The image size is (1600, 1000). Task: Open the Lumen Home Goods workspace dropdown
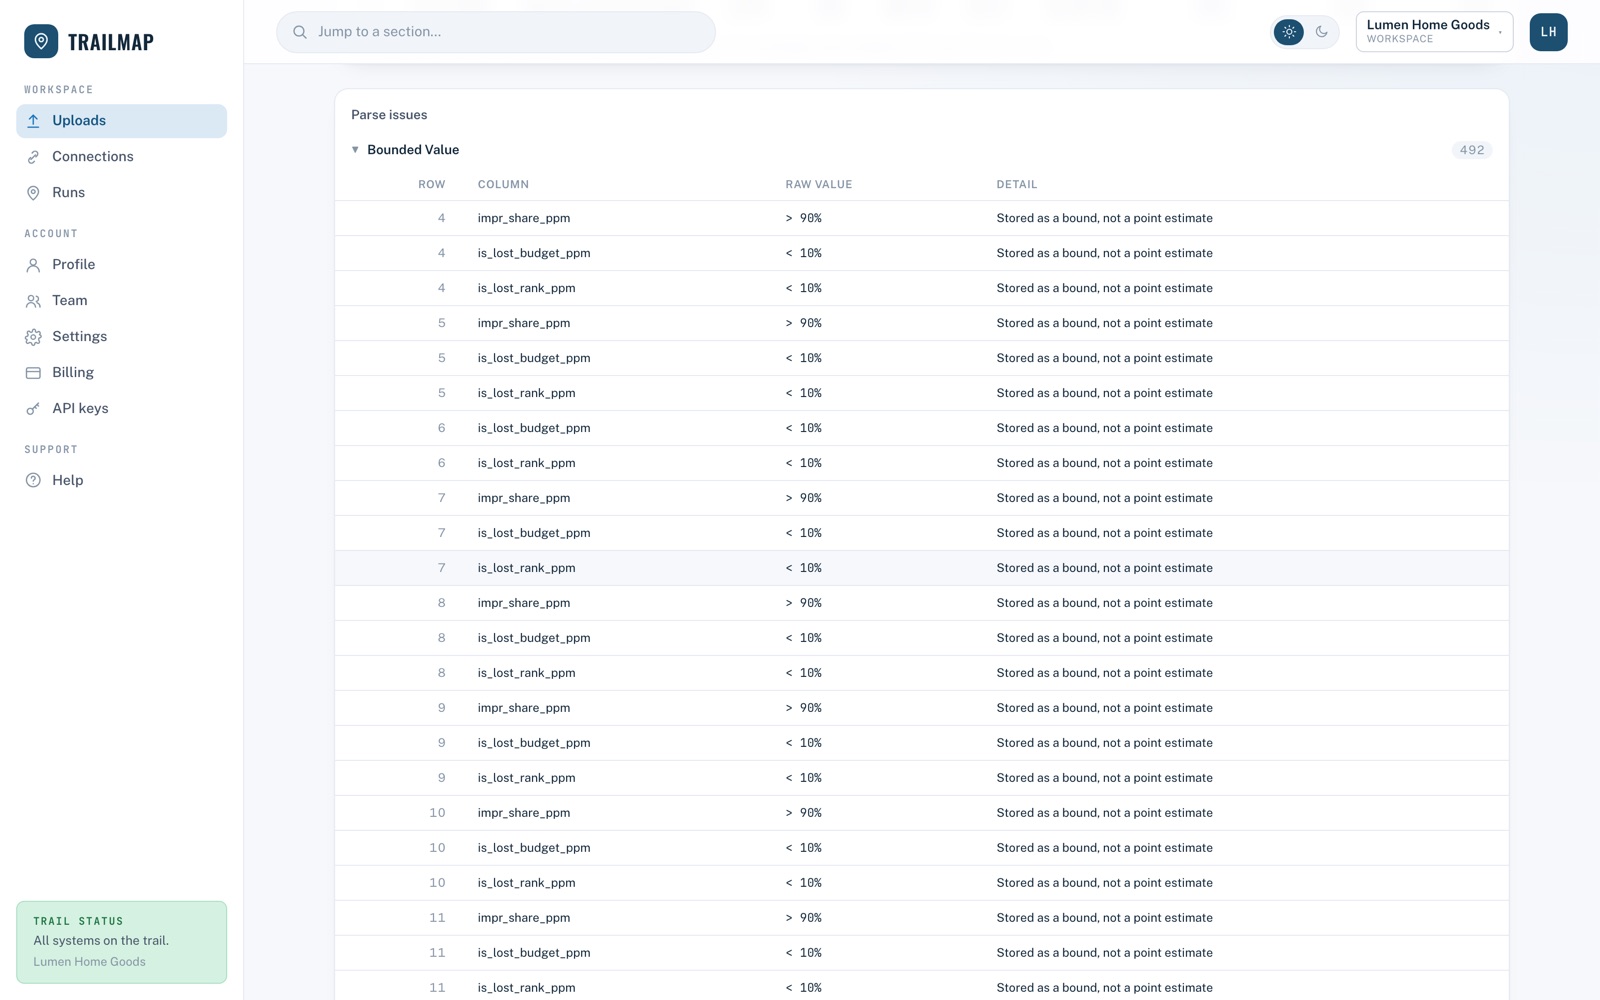1434,32
